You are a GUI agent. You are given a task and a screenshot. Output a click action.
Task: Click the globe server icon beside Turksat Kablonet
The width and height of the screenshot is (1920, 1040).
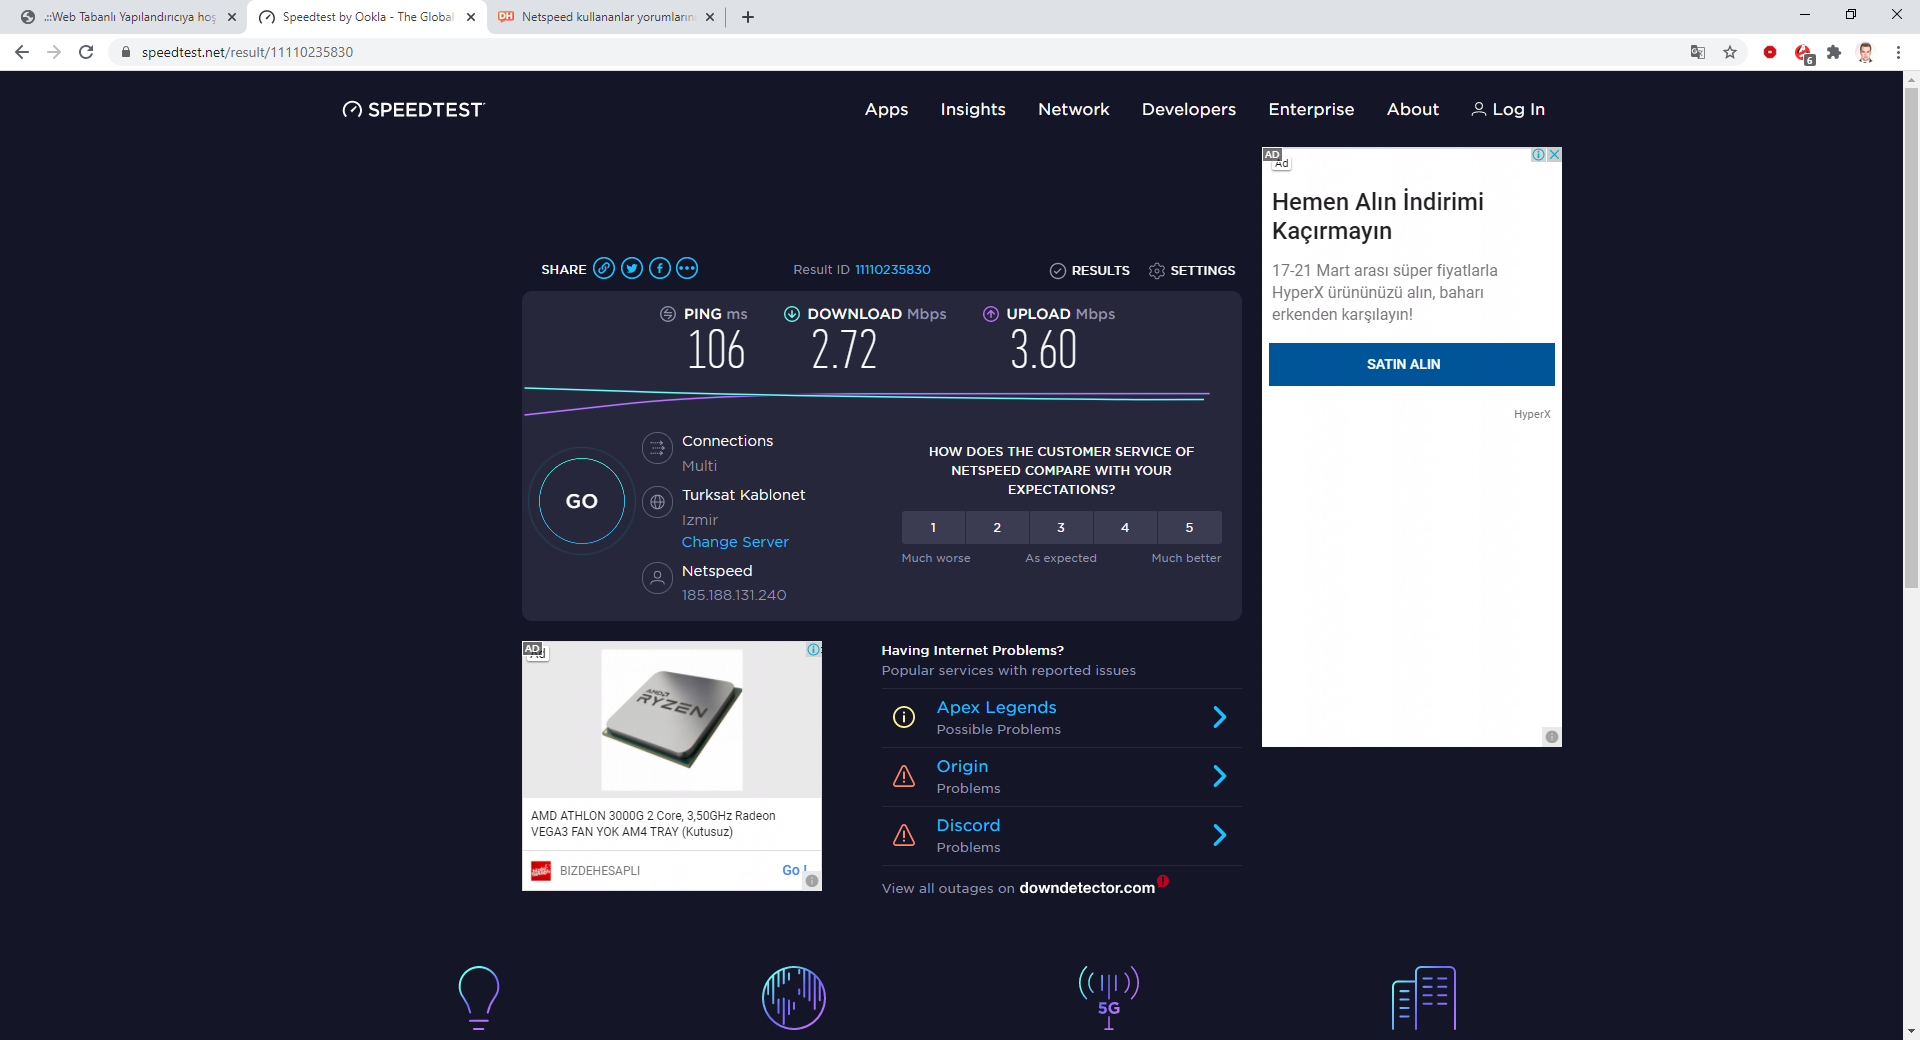[657, 502]
